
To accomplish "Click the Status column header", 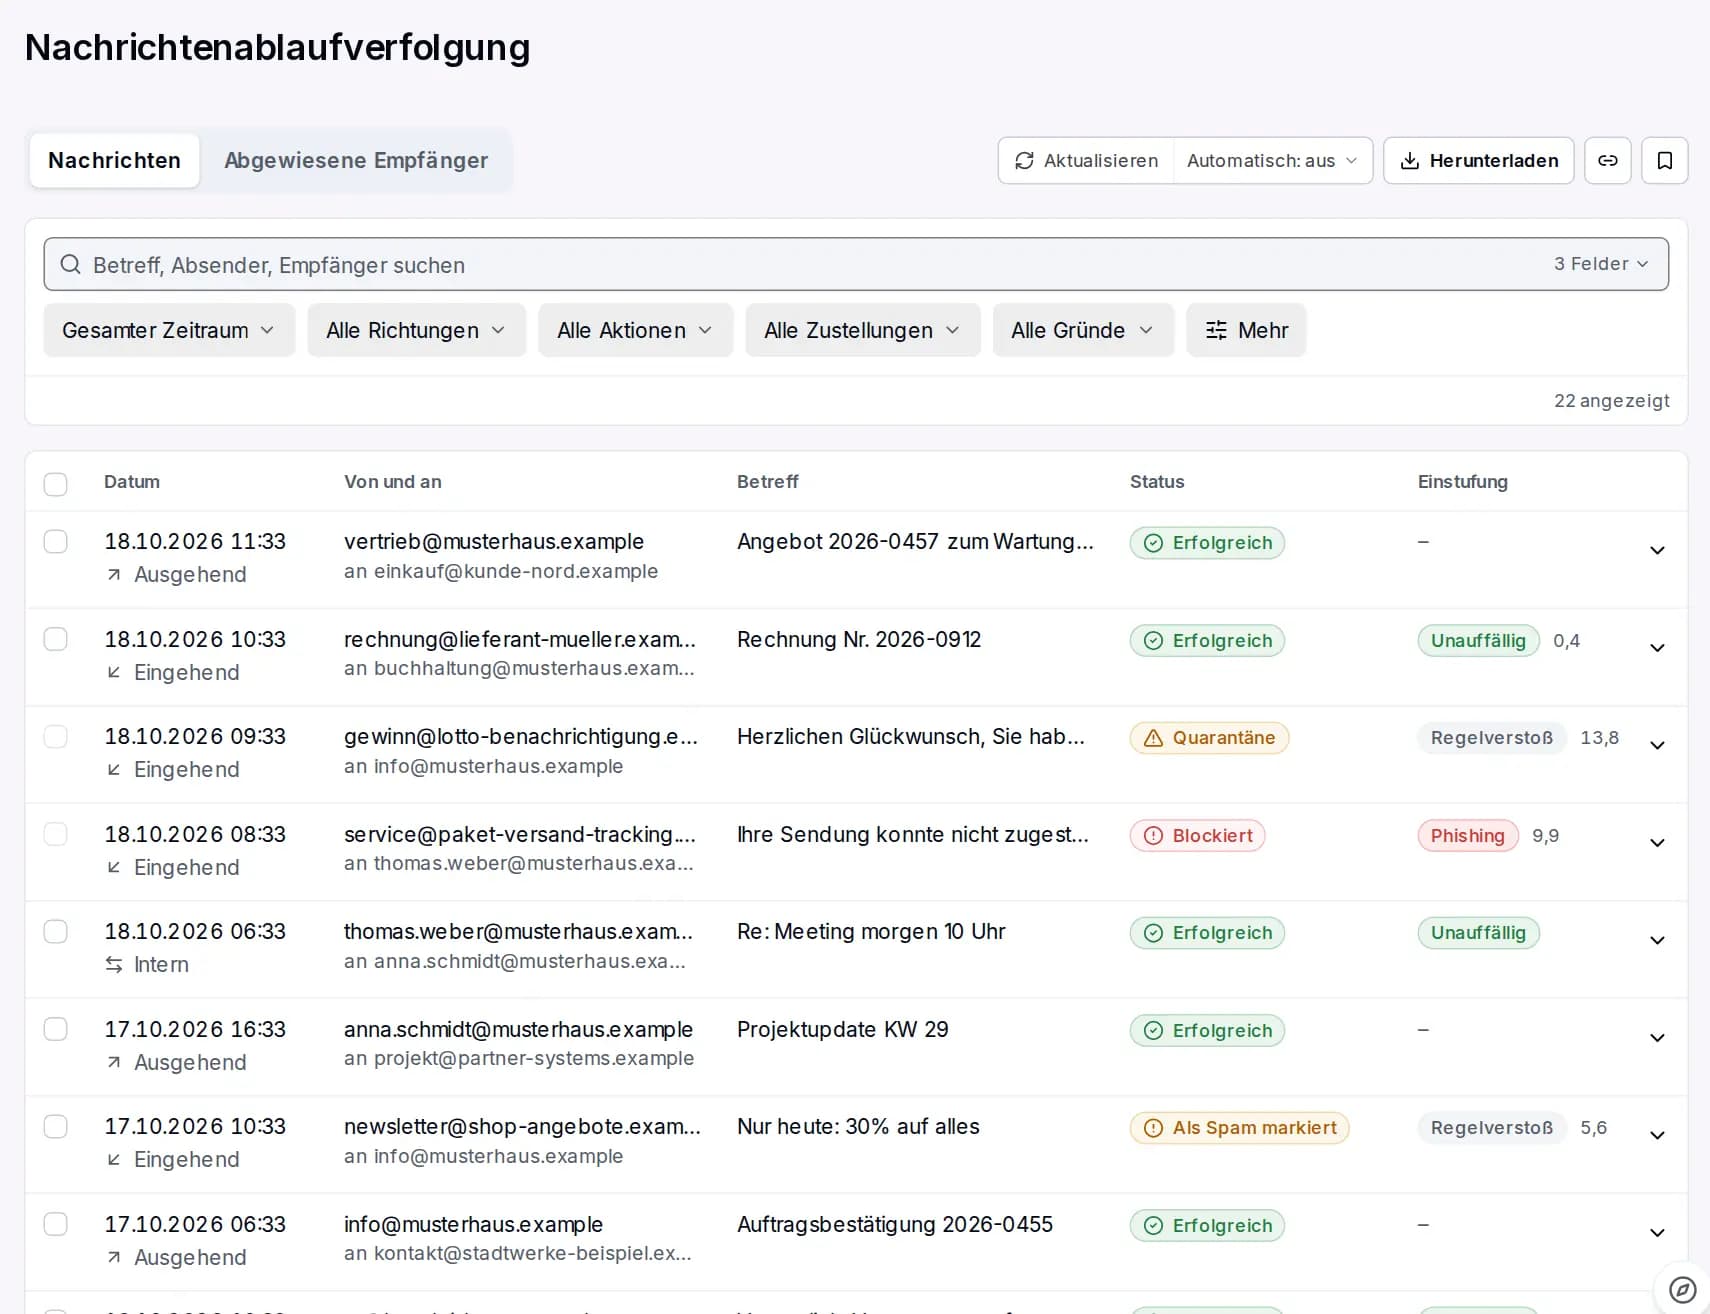I will coord(1157,482).
